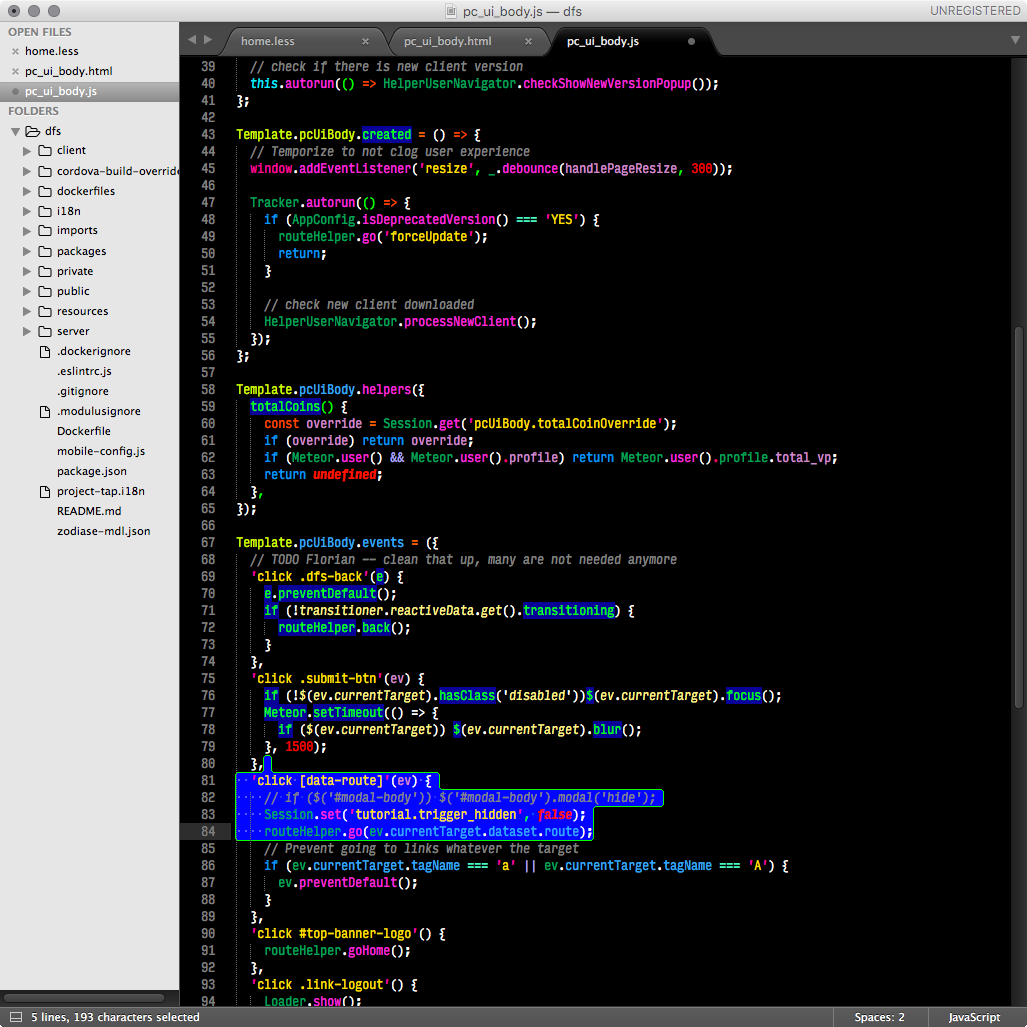Close the home.less tab

(365, 42)
